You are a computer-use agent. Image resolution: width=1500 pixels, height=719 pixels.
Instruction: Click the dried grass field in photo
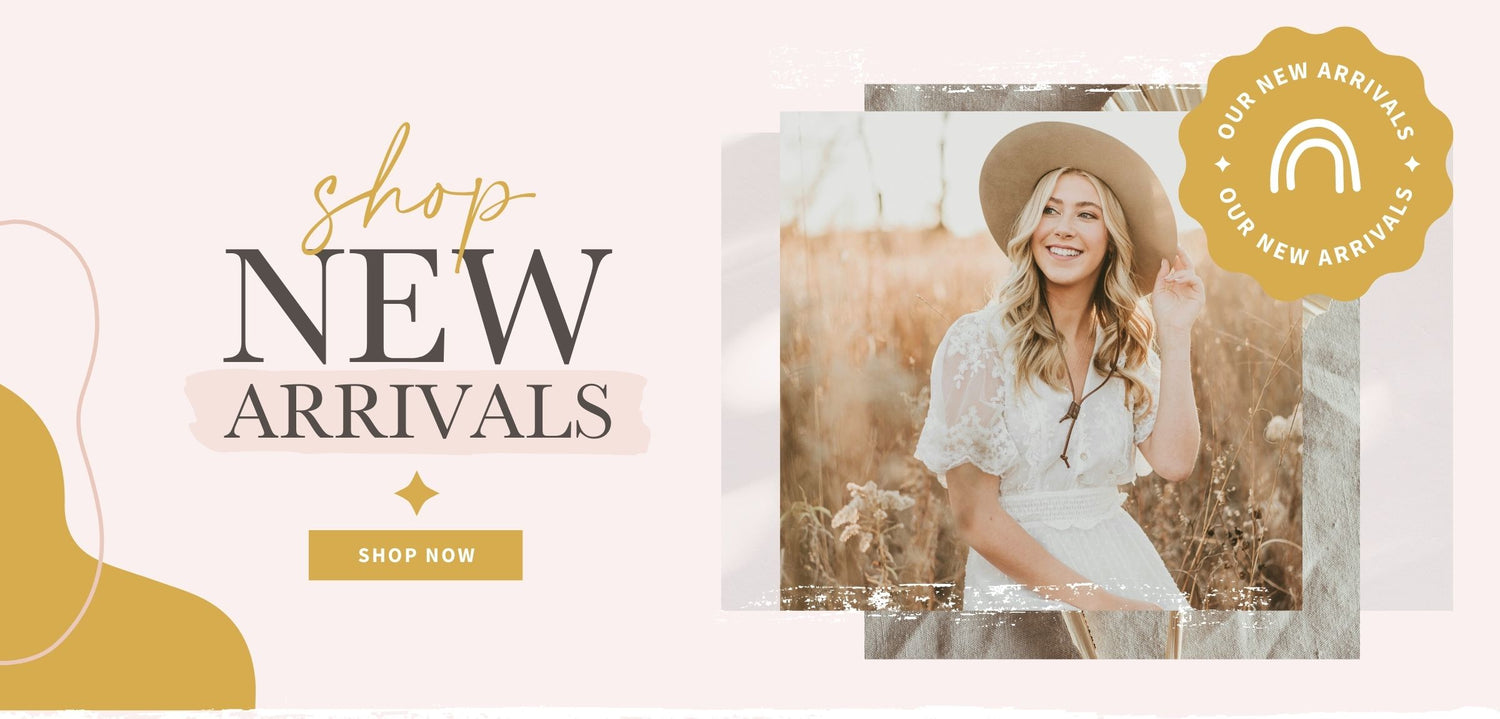click(x=860, y=400)
